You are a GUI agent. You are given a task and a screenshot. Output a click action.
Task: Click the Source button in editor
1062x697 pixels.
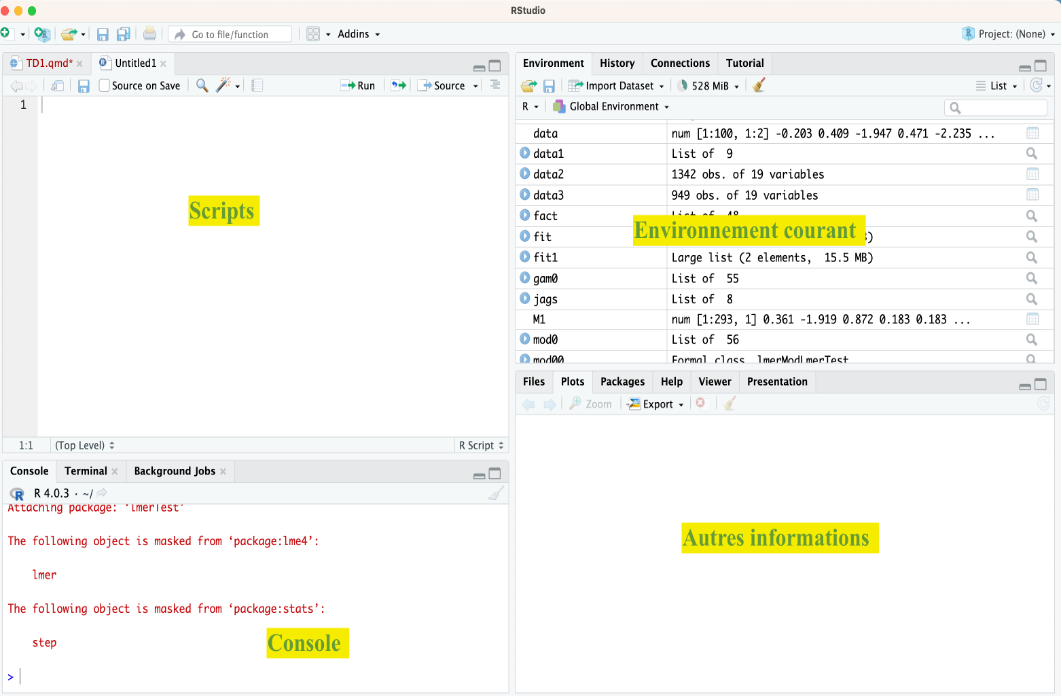[x=442, y=86]
